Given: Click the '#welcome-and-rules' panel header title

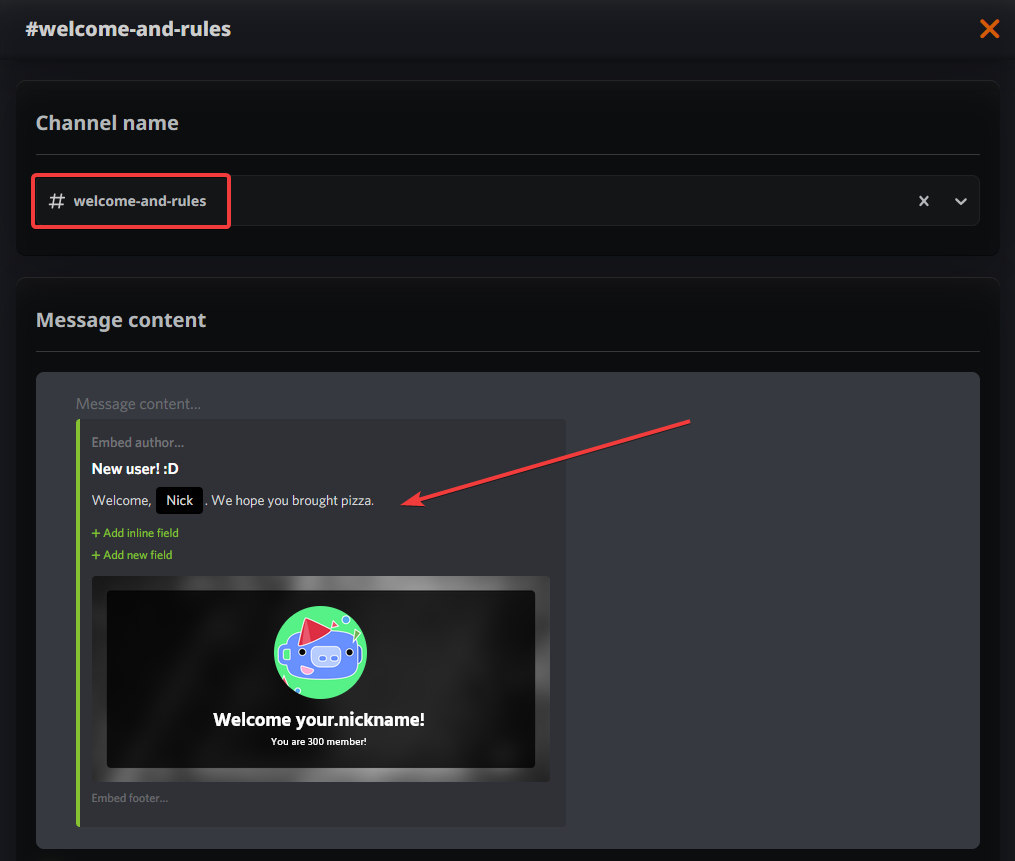Looking at the screenshot, I should pyautogui.click(x=128, y=29).
